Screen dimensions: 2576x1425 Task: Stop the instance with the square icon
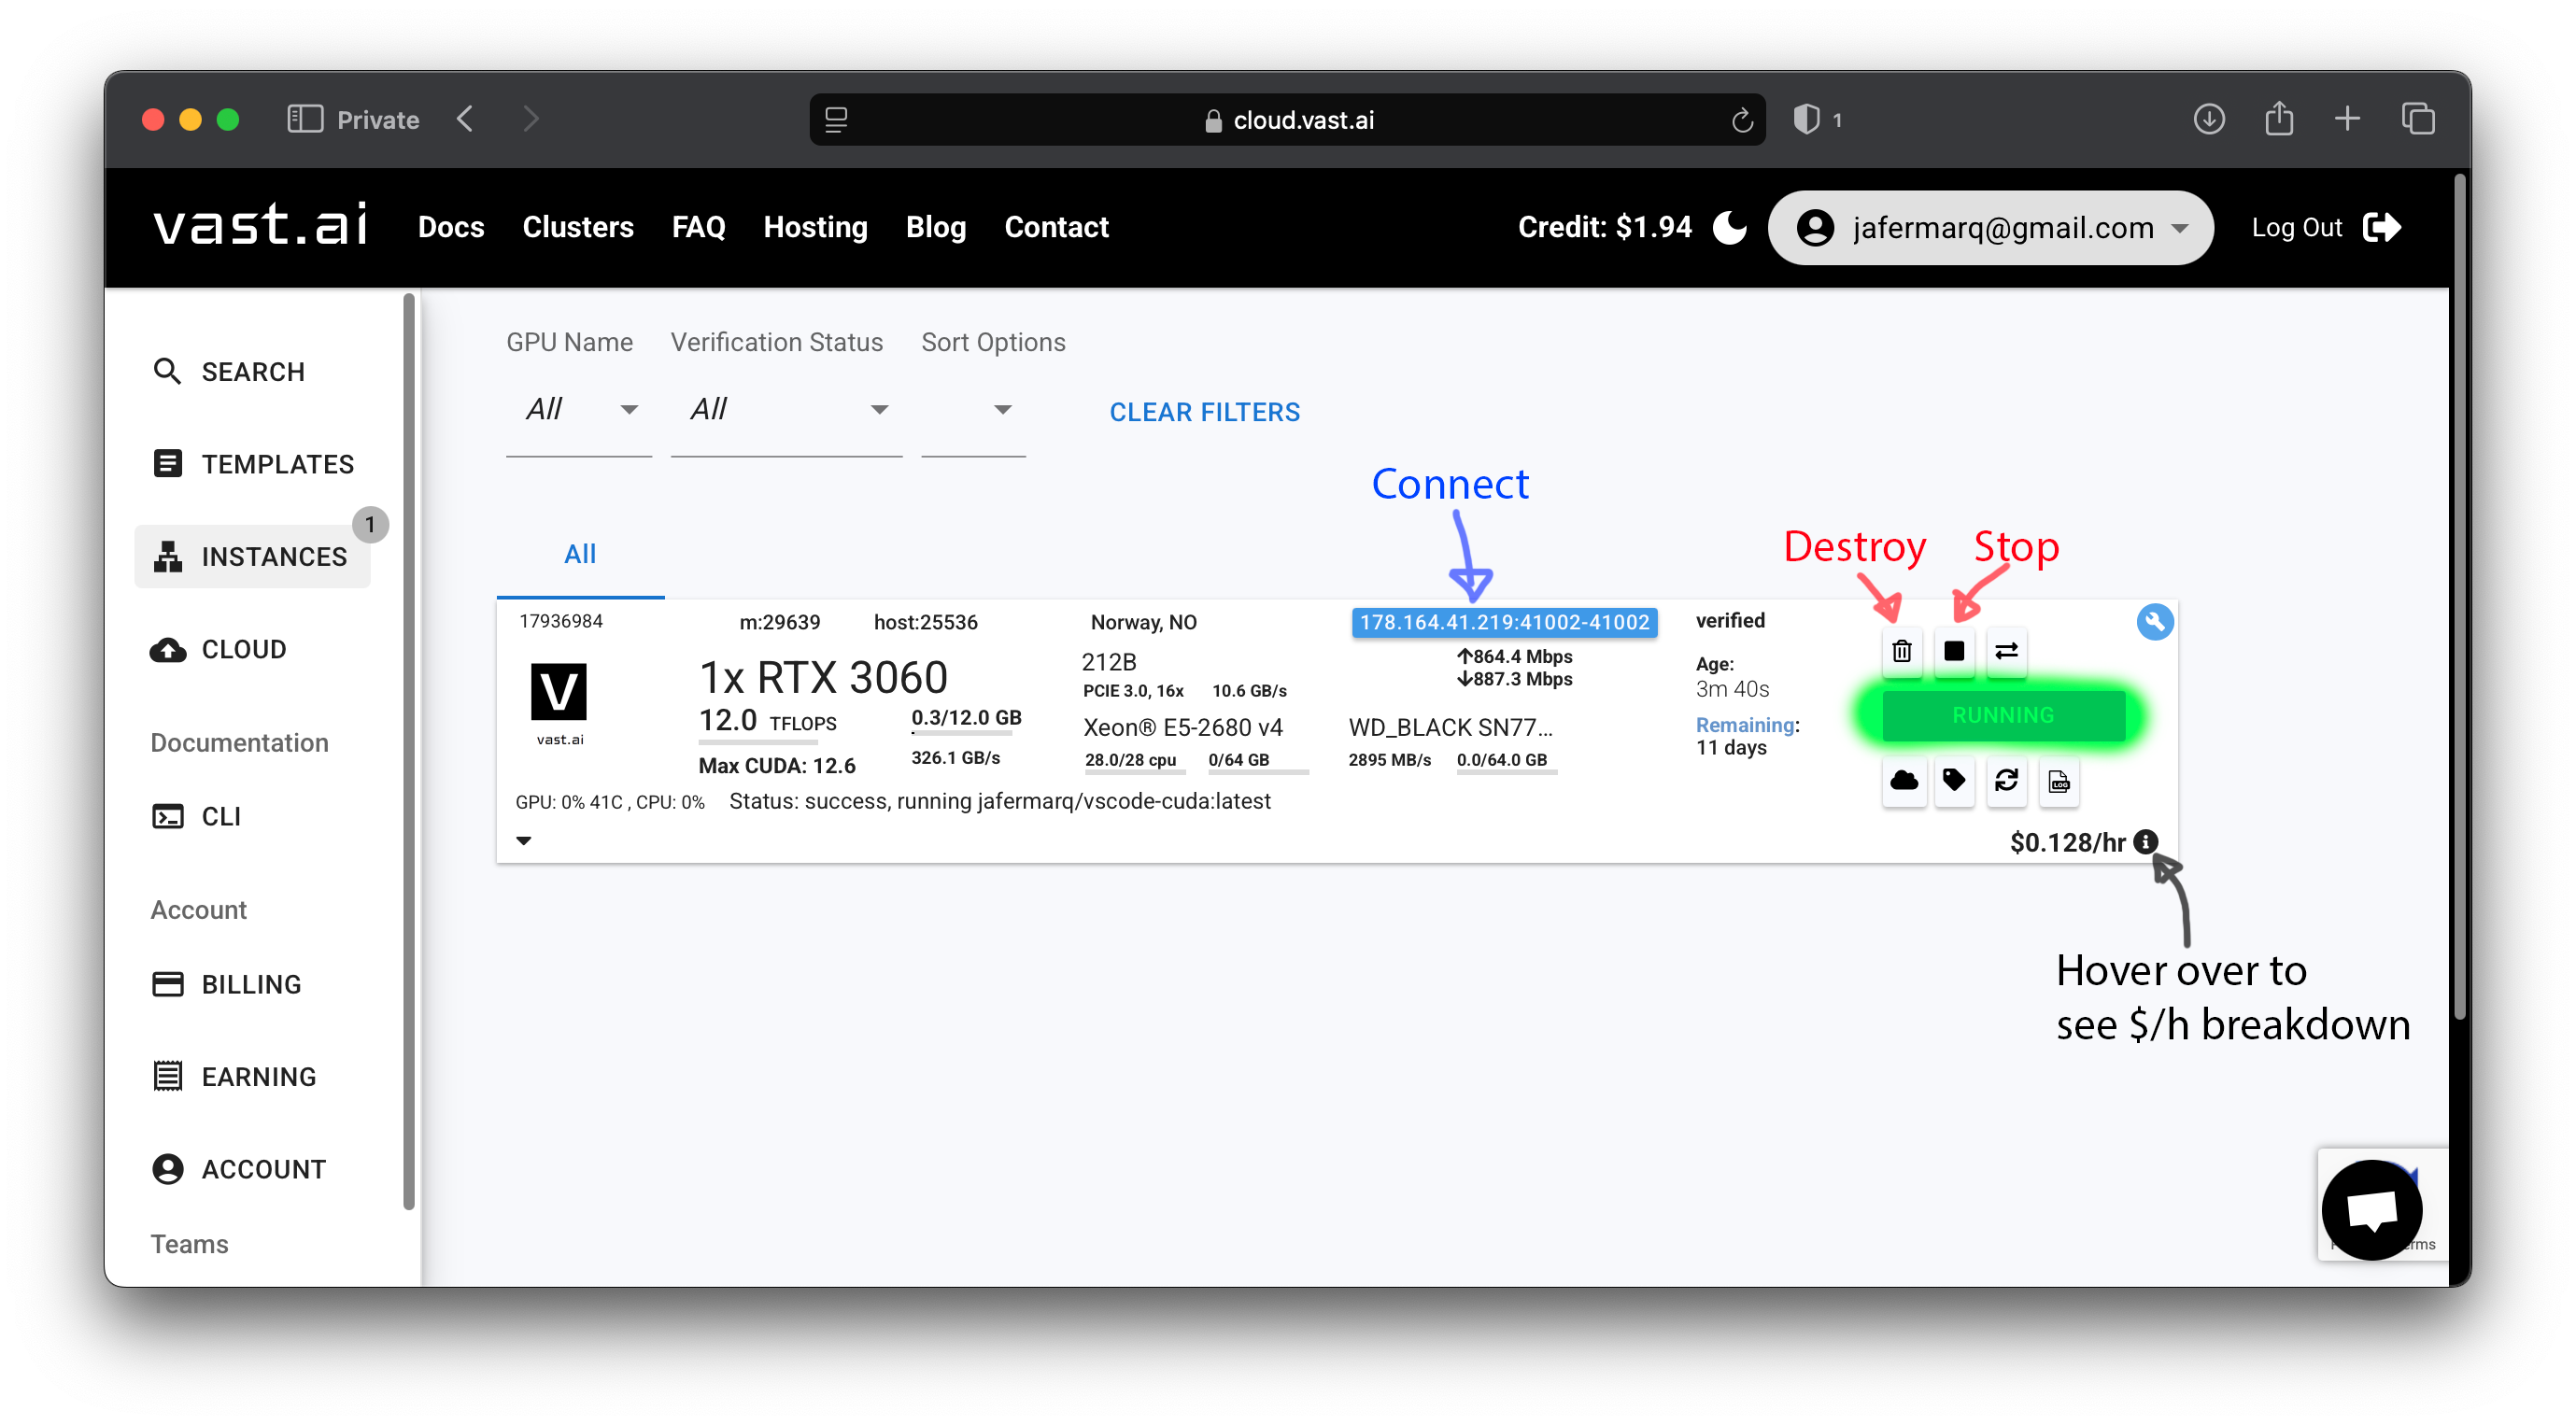point(1953,651)
